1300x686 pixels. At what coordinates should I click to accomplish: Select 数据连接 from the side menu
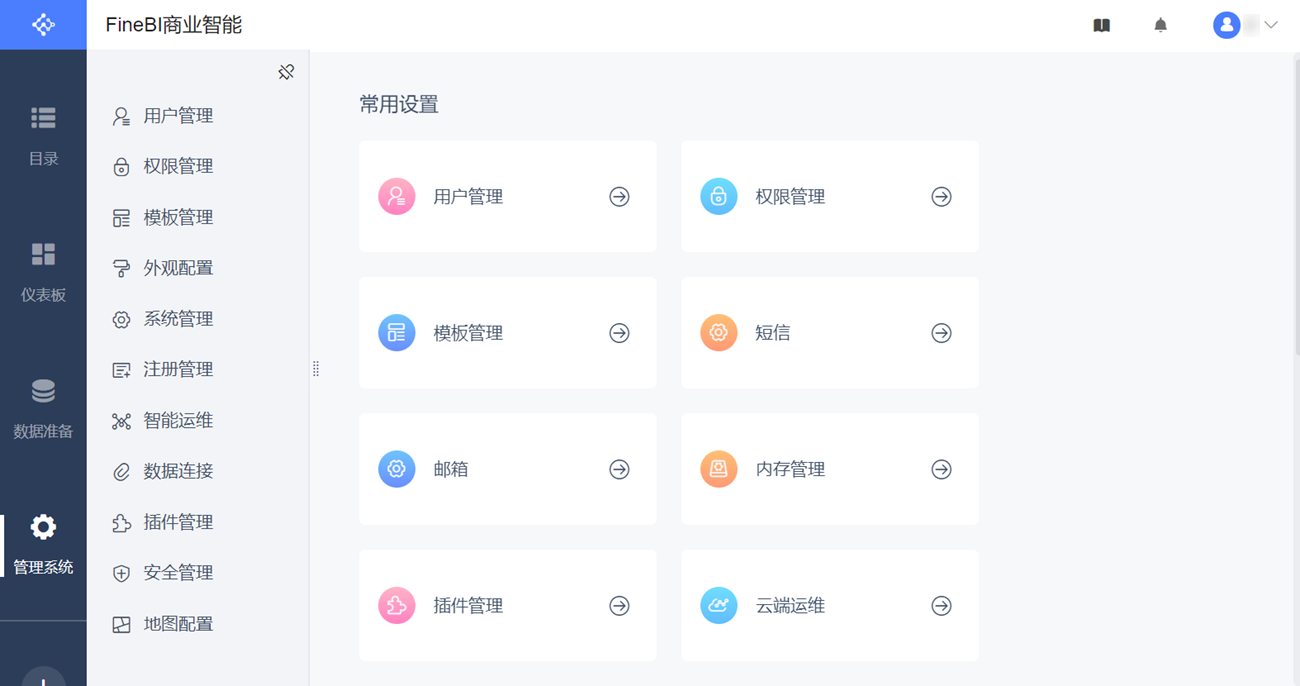coord(177,471)
